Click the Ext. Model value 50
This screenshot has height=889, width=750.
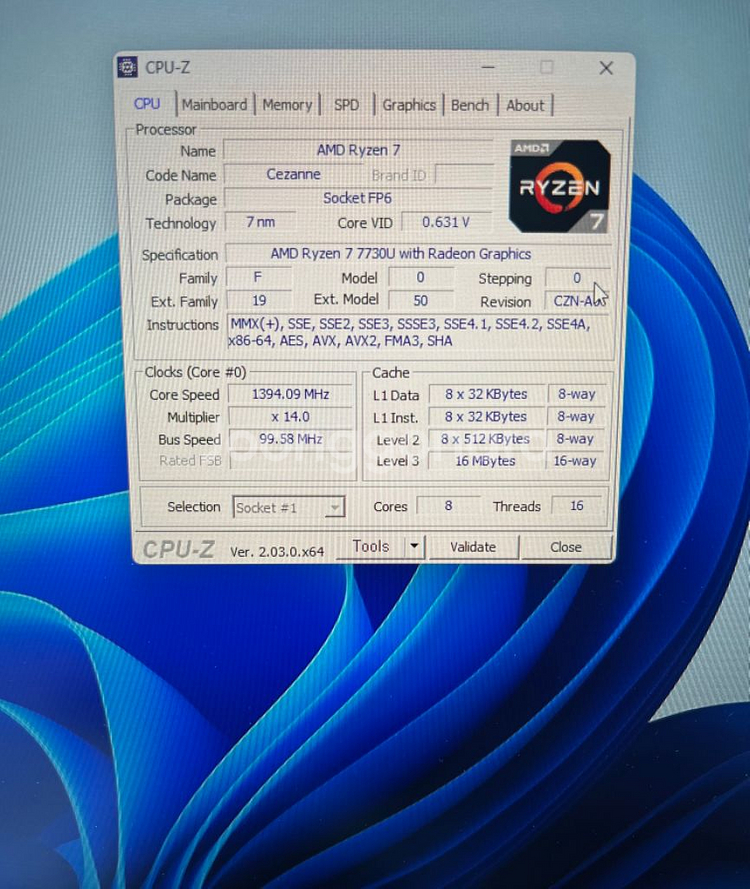(x=421, y=300)
